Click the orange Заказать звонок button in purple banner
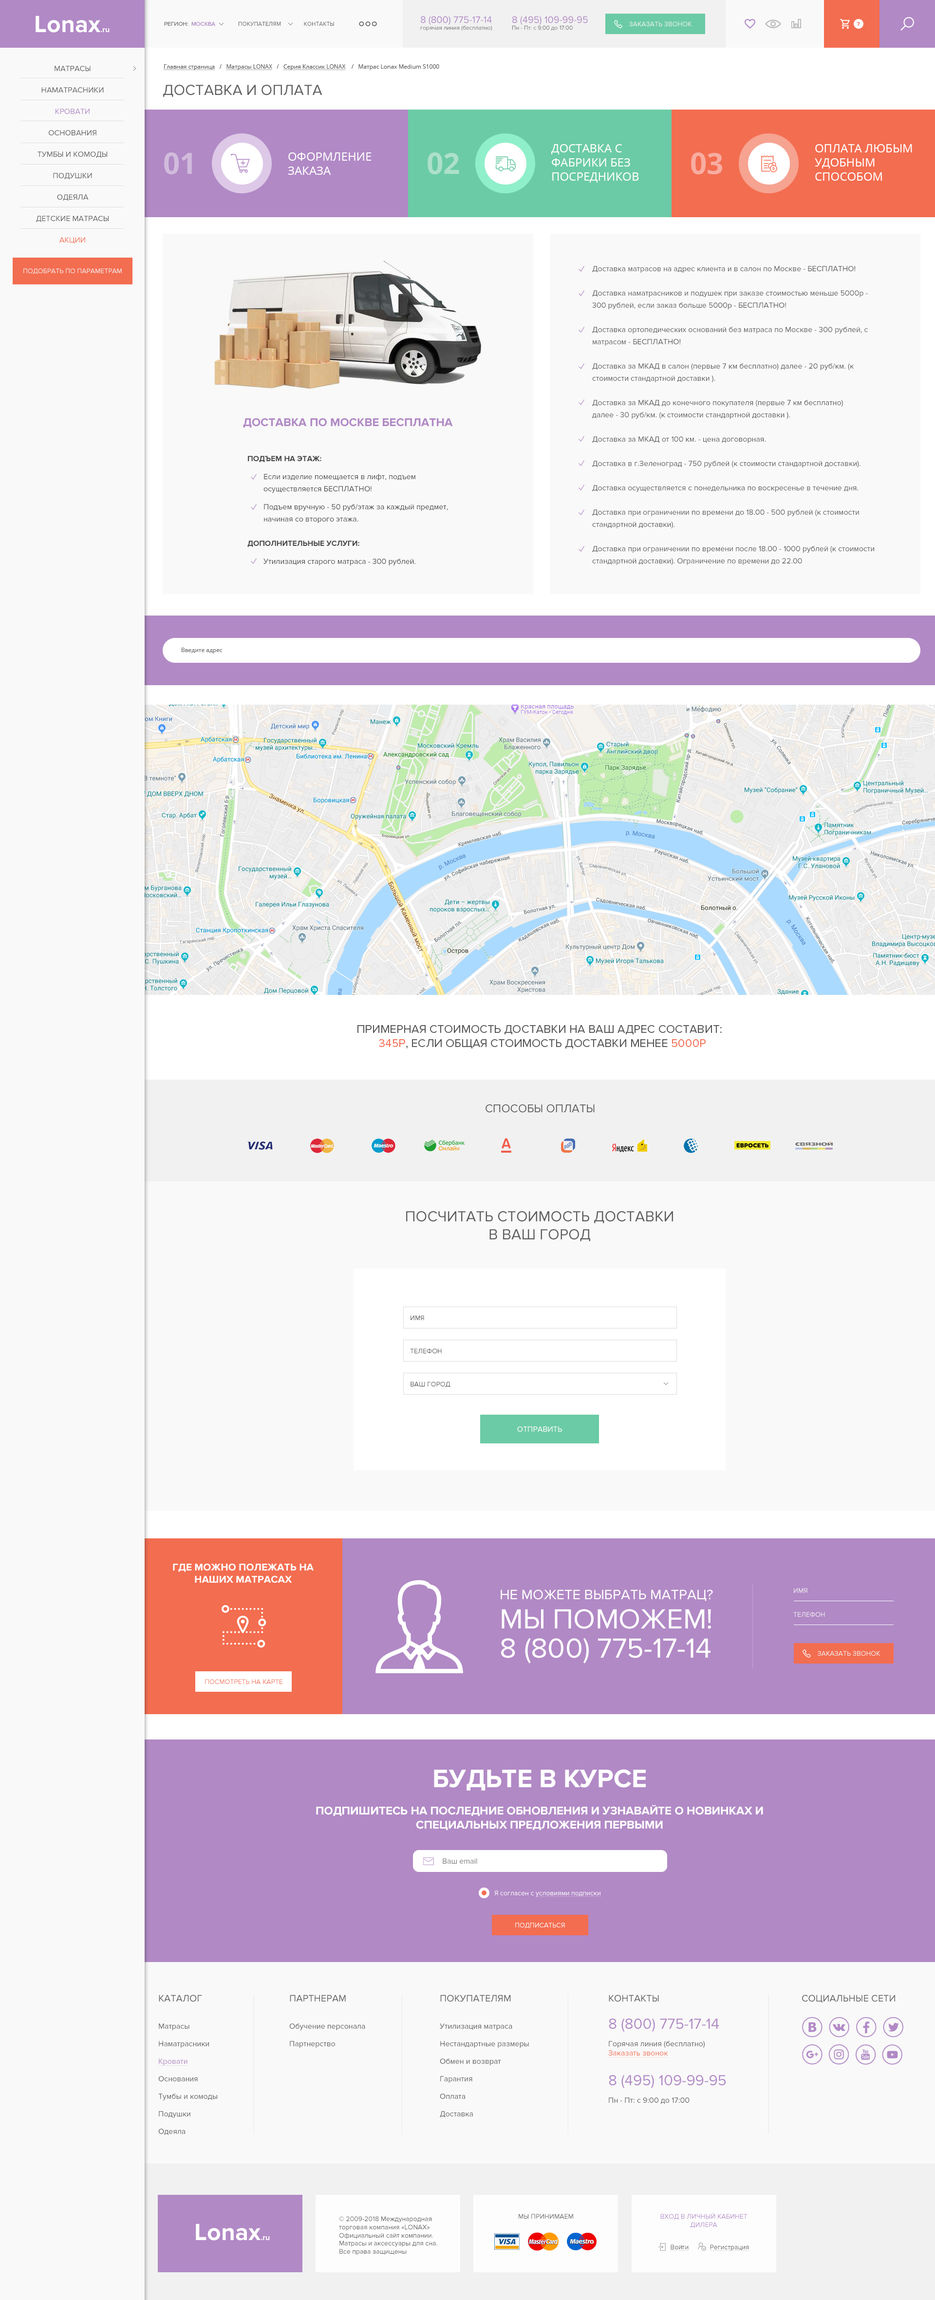The height and width of the screenshot is (2300, 935). click(843, 1654)
